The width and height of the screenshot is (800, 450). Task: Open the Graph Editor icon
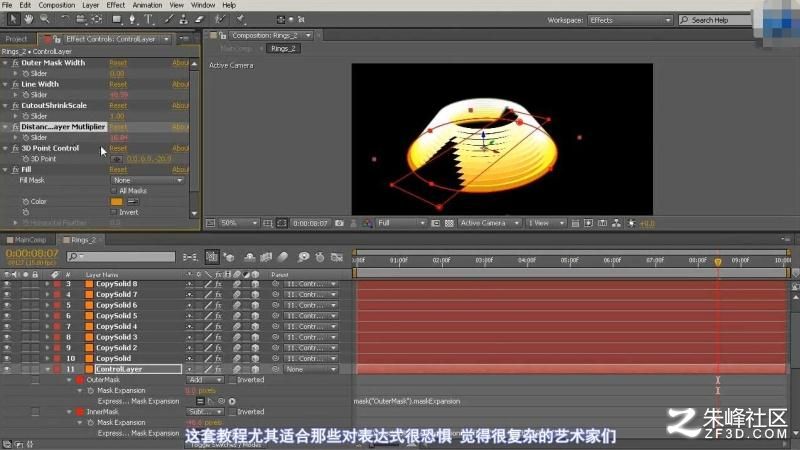tap(337, 257)
